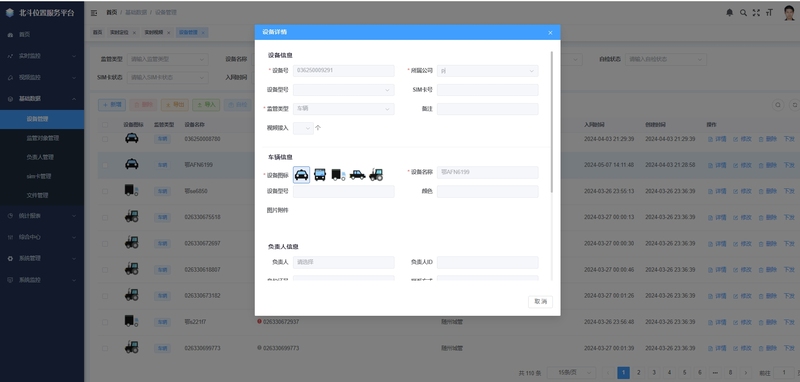800x382 pixels.
Task: Collapse sidebar with hamburger icon
Action: tap(94, 12)
